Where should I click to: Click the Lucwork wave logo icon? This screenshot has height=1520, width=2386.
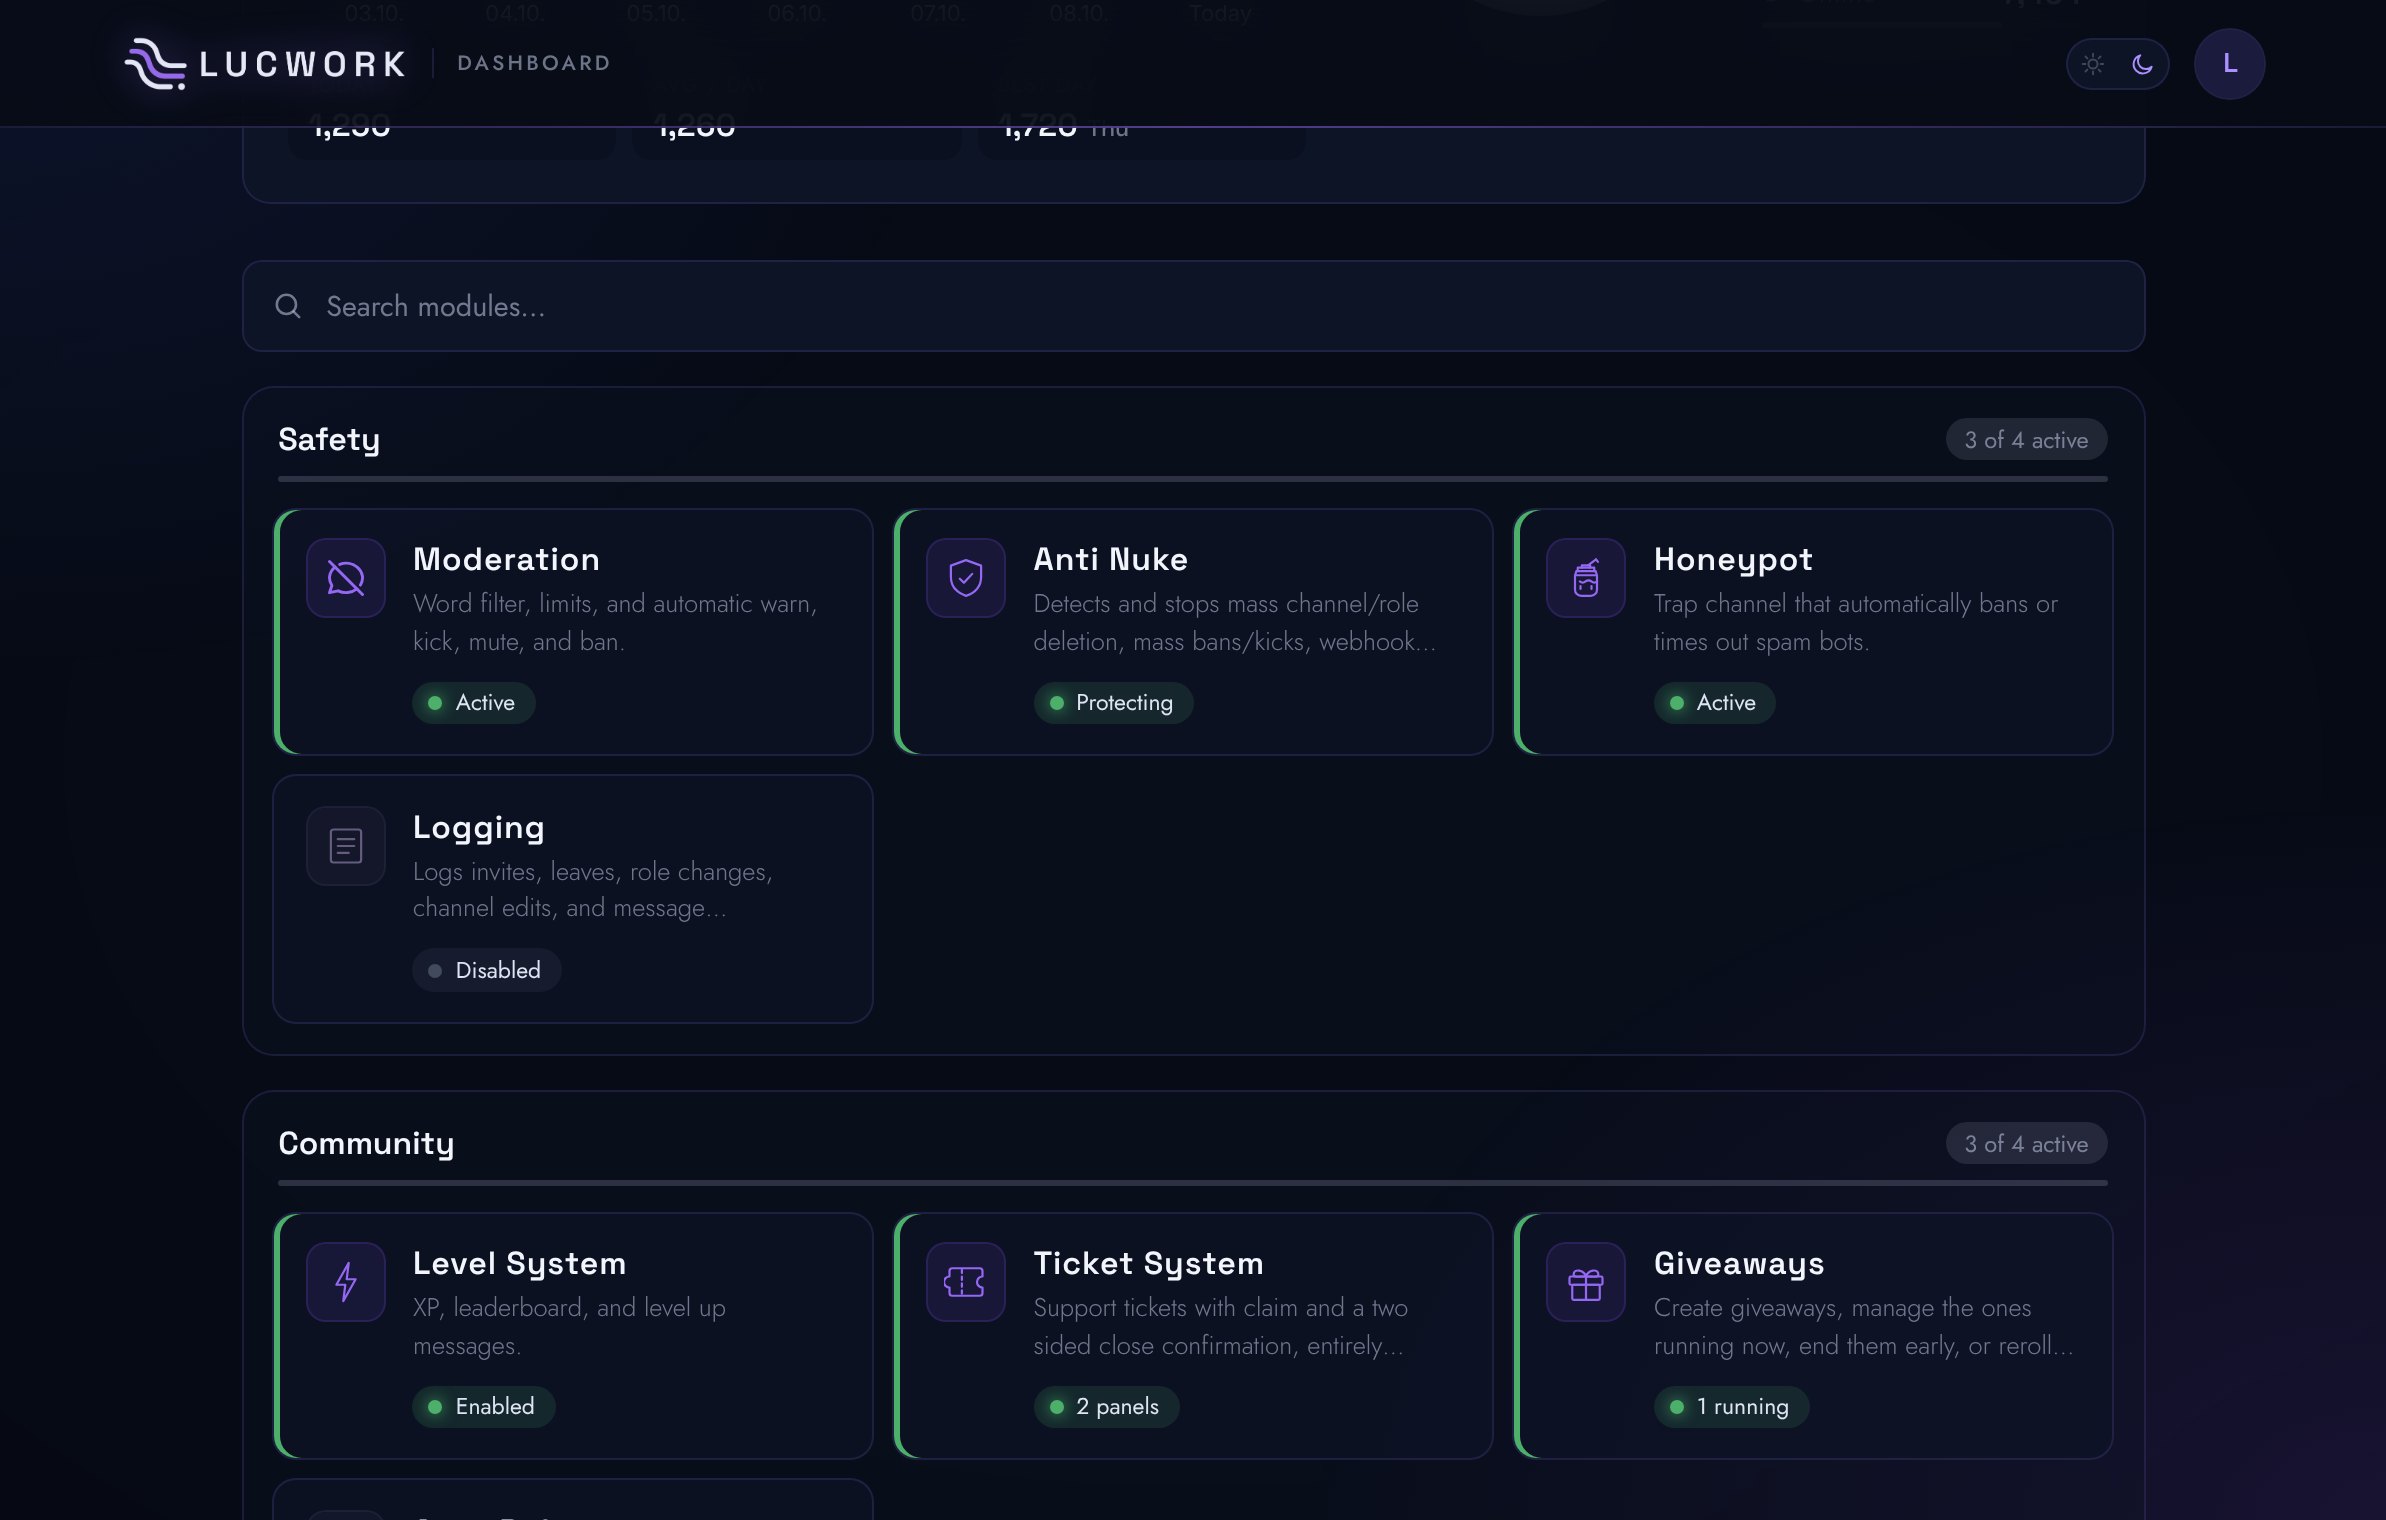tap(155, 64)
